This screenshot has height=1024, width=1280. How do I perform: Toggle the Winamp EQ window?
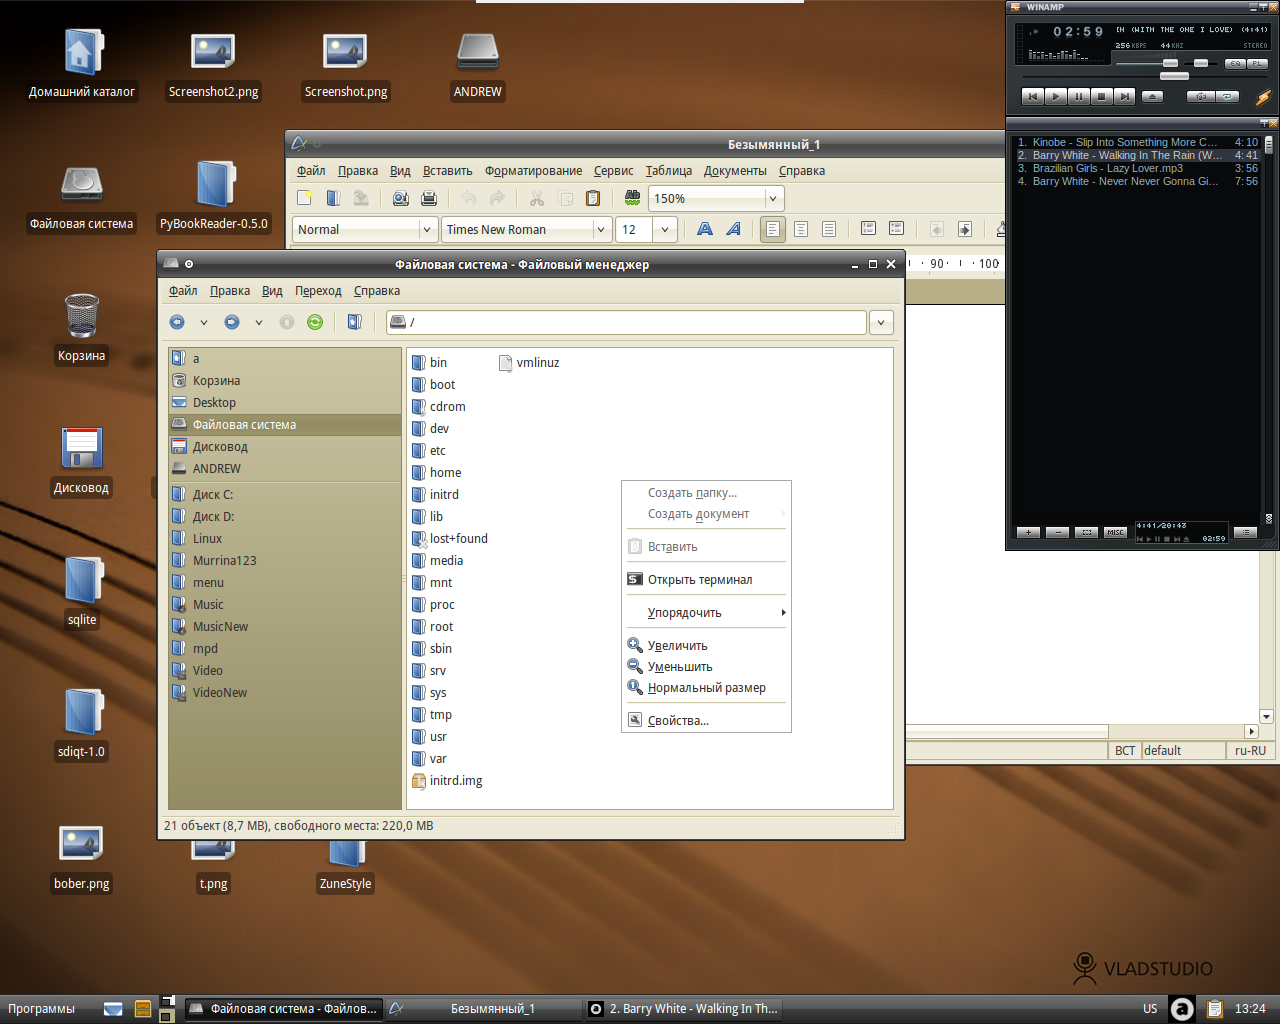click(1235, 64)
